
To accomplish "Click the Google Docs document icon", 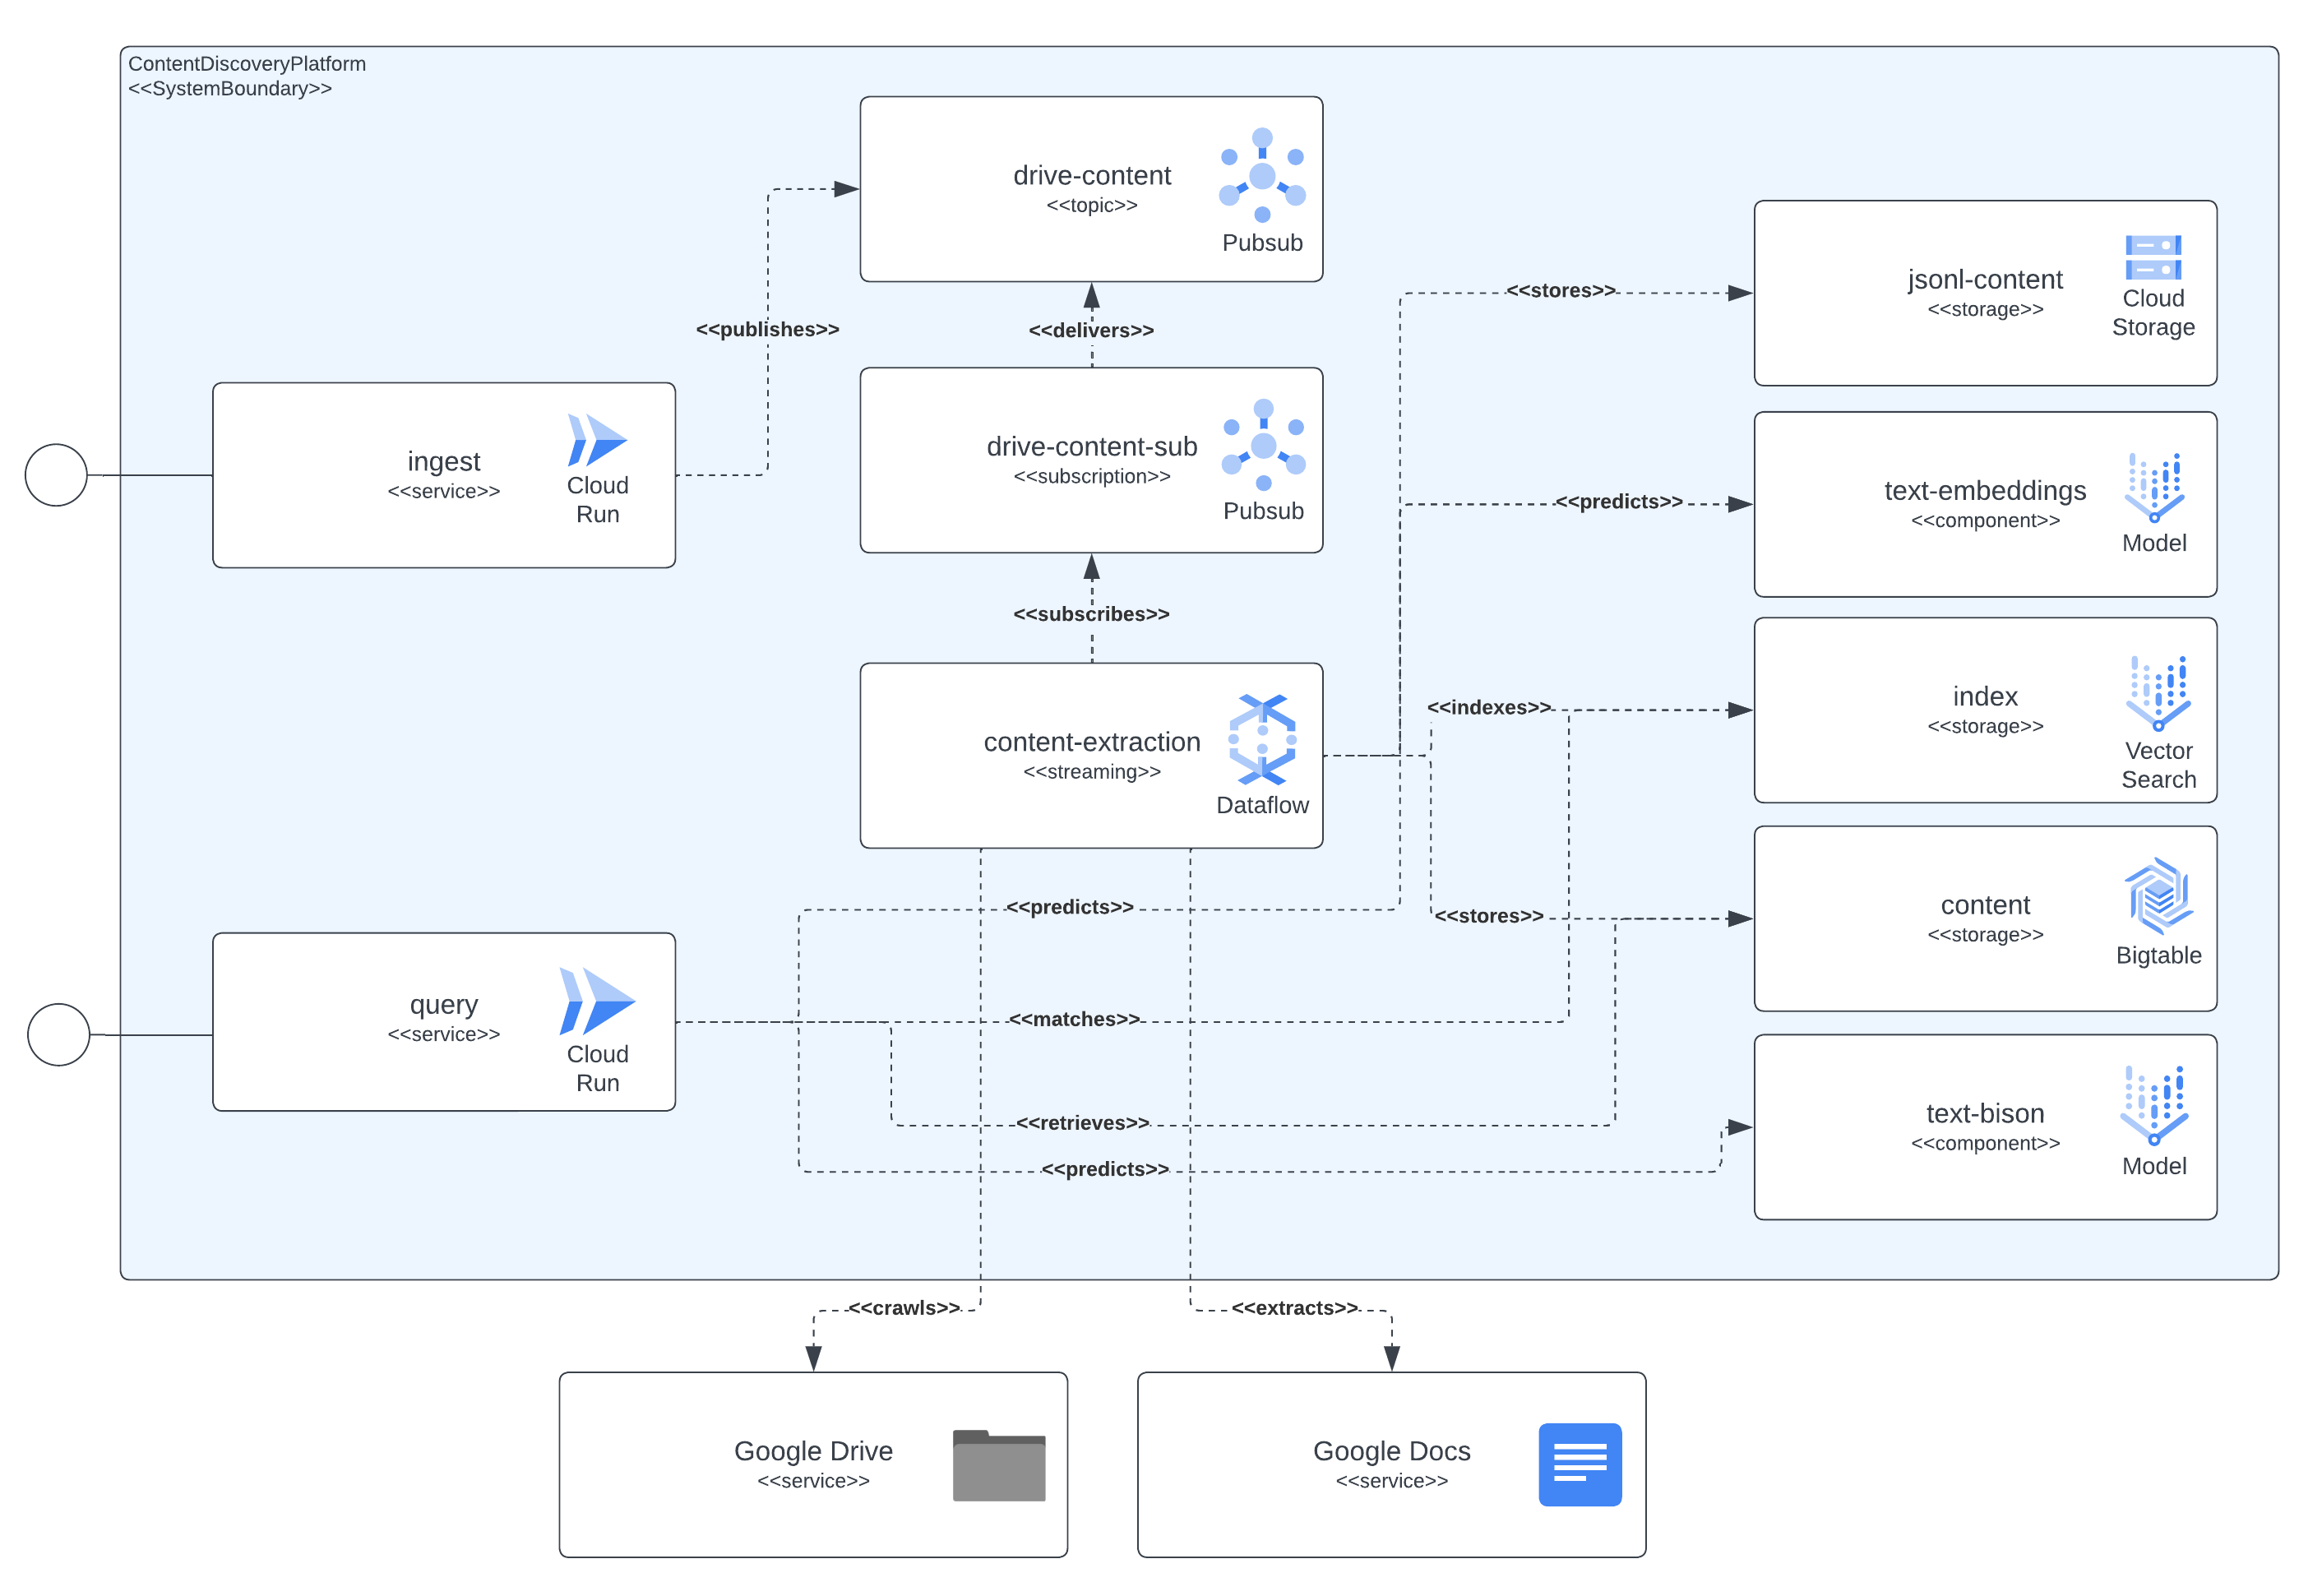I will (x=1580, y=1464).
